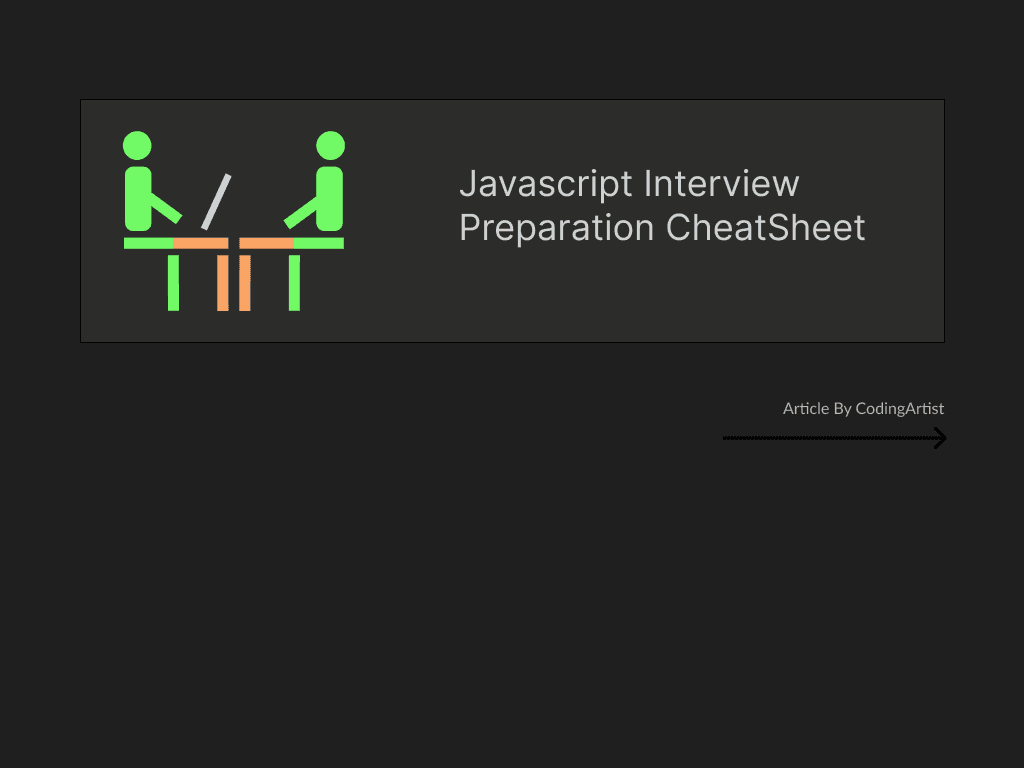
Task: Select the slanted gray laptop screen
Action: 216,202
